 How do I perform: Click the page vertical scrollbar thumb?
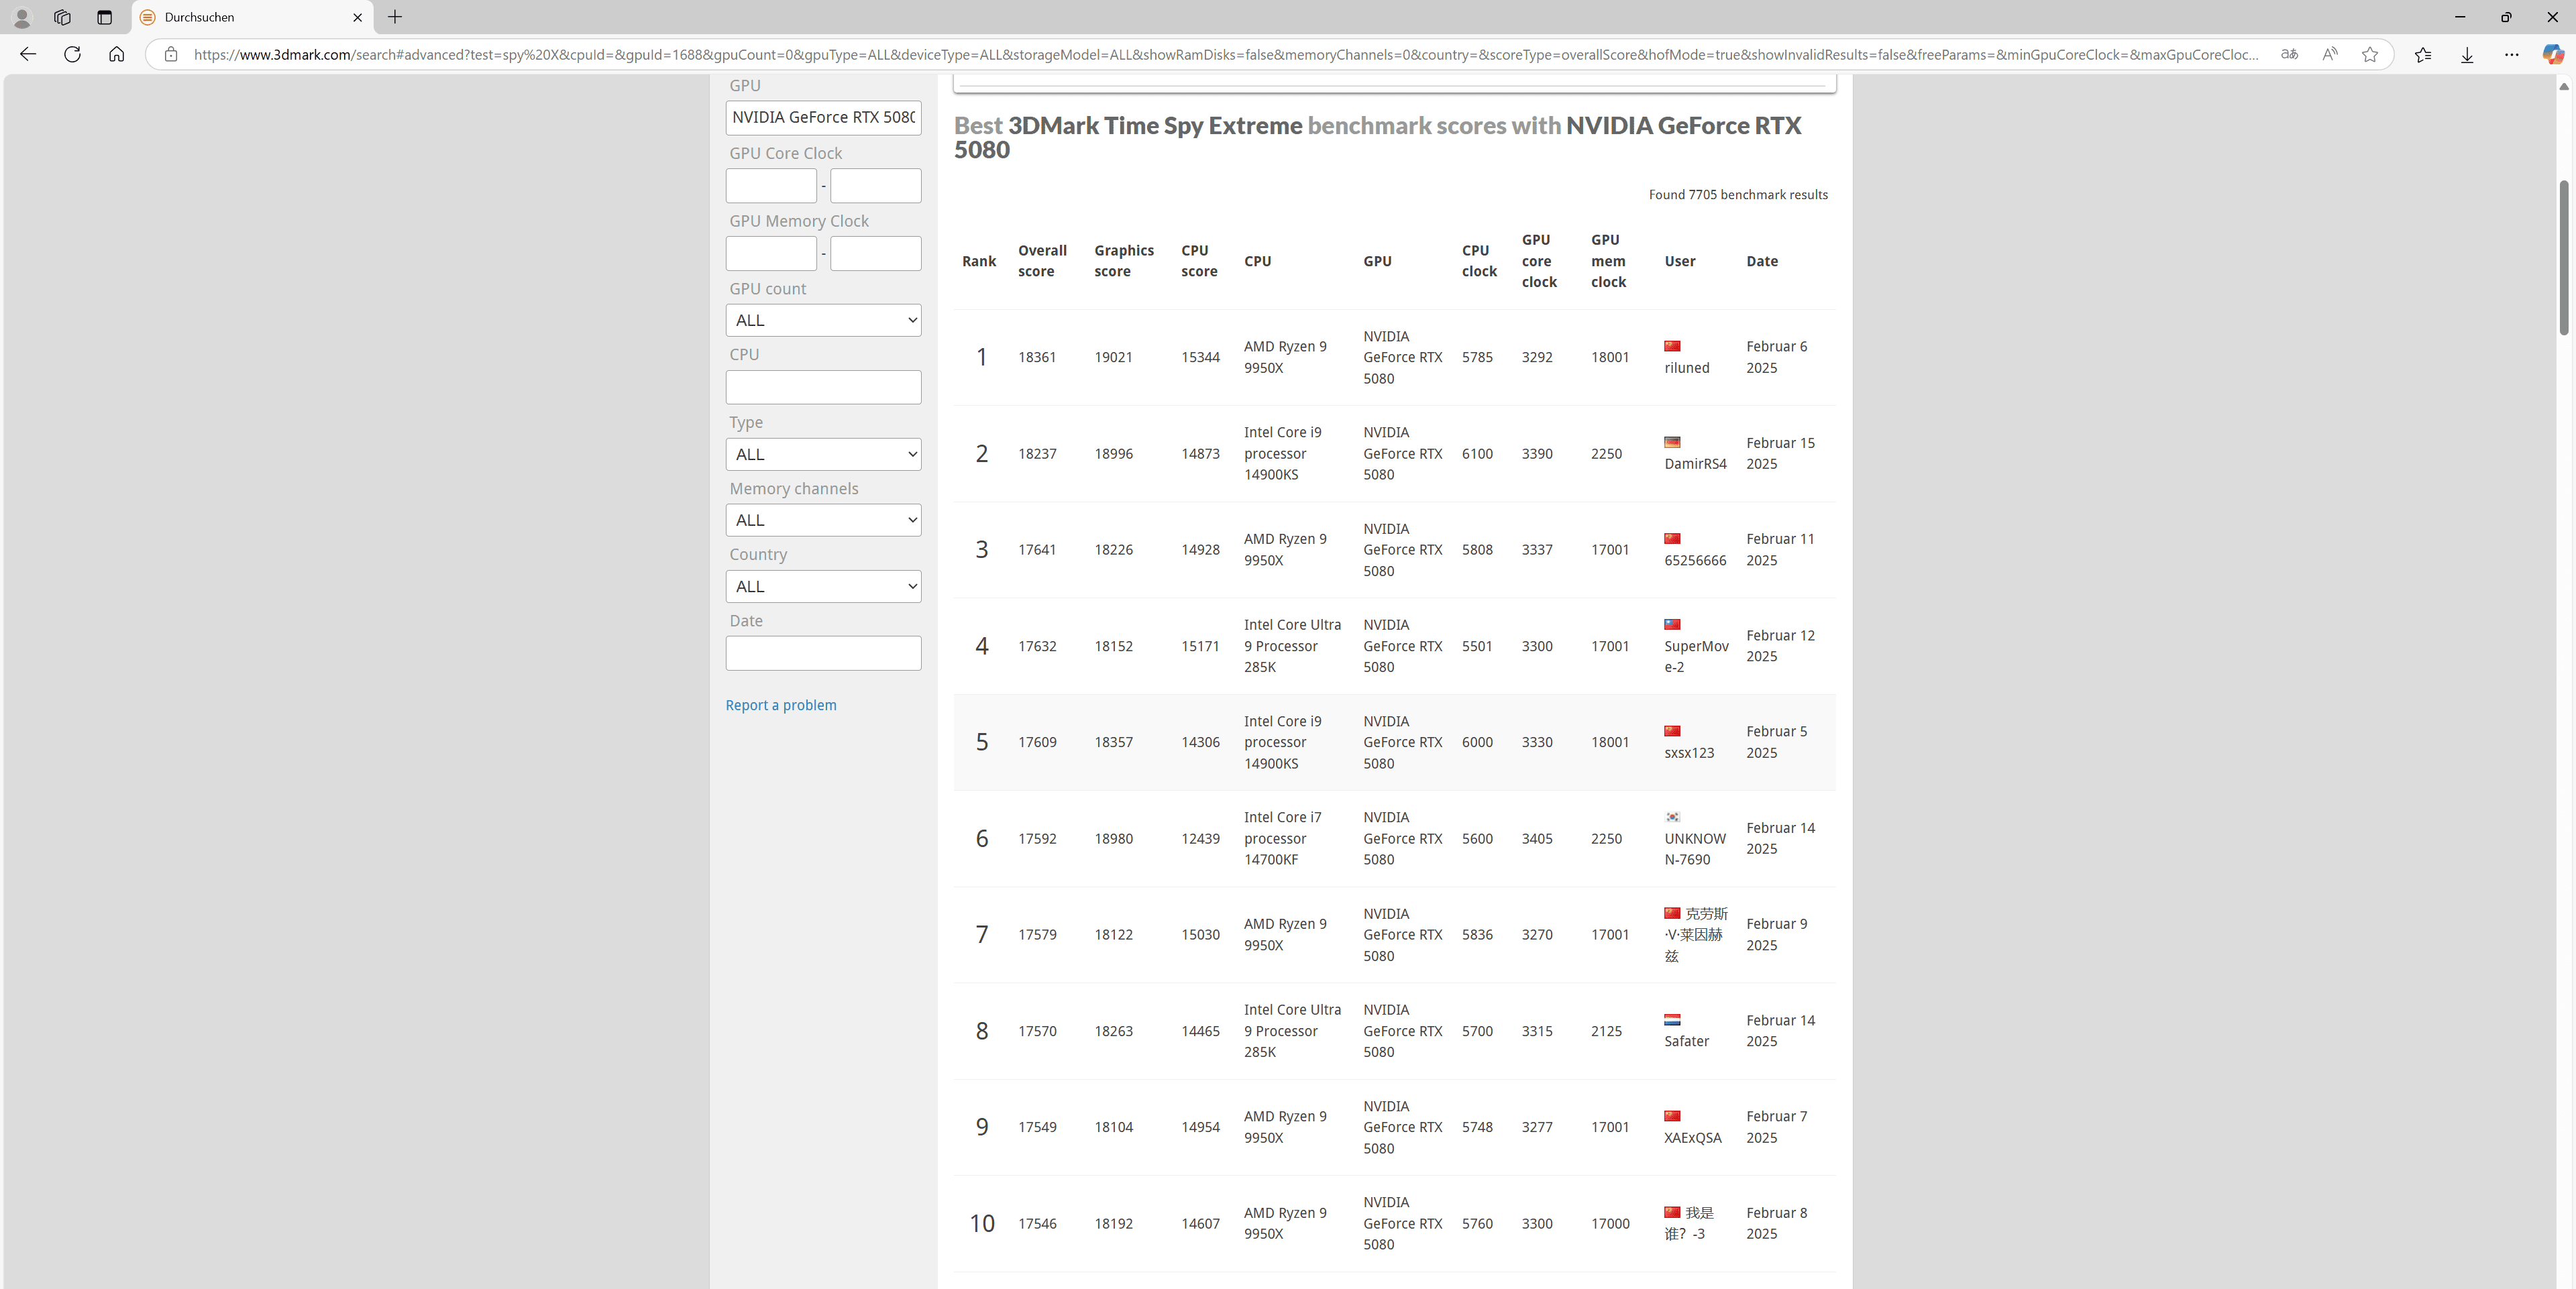point(2563,257)
